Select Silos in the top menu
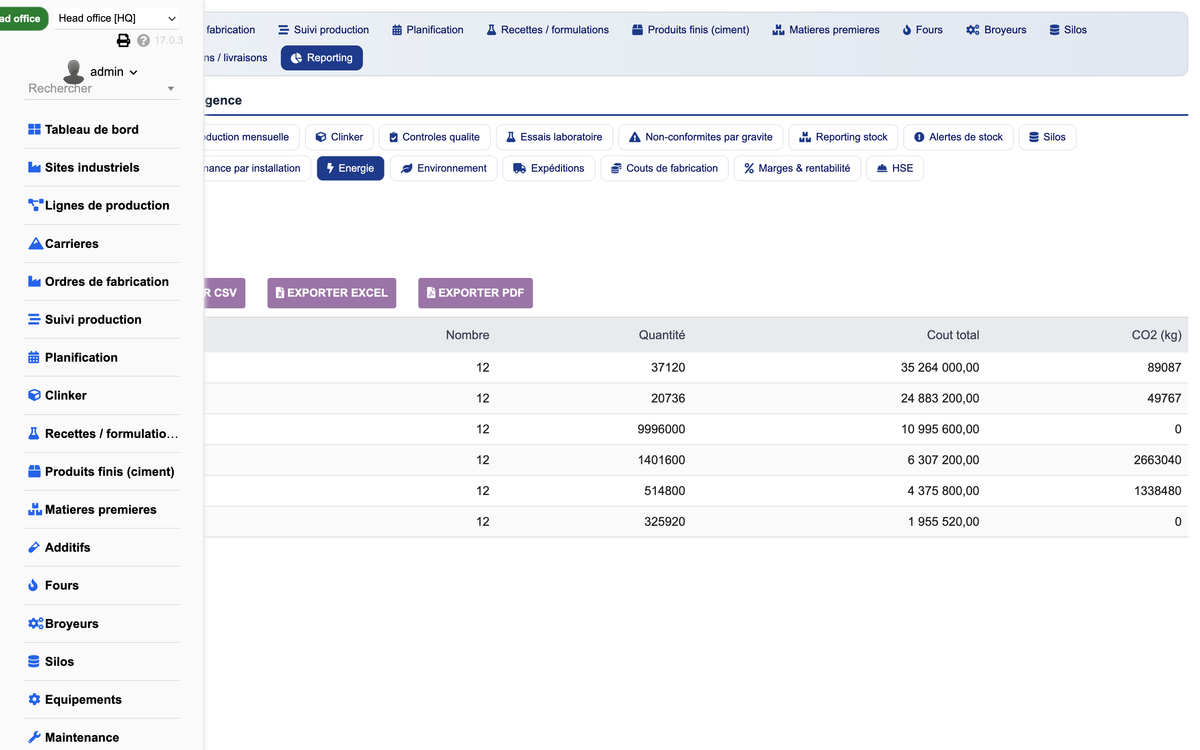This screenshot has width=1200, height=750. 1068,30
